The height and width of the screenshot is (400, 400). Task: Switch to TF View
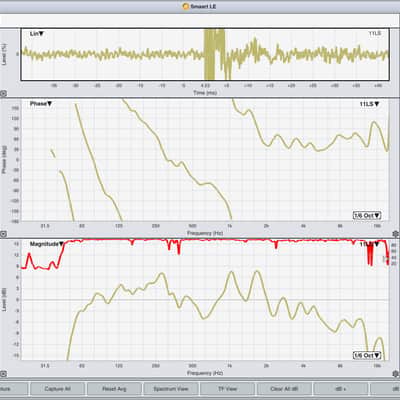[x=227, y=389]
